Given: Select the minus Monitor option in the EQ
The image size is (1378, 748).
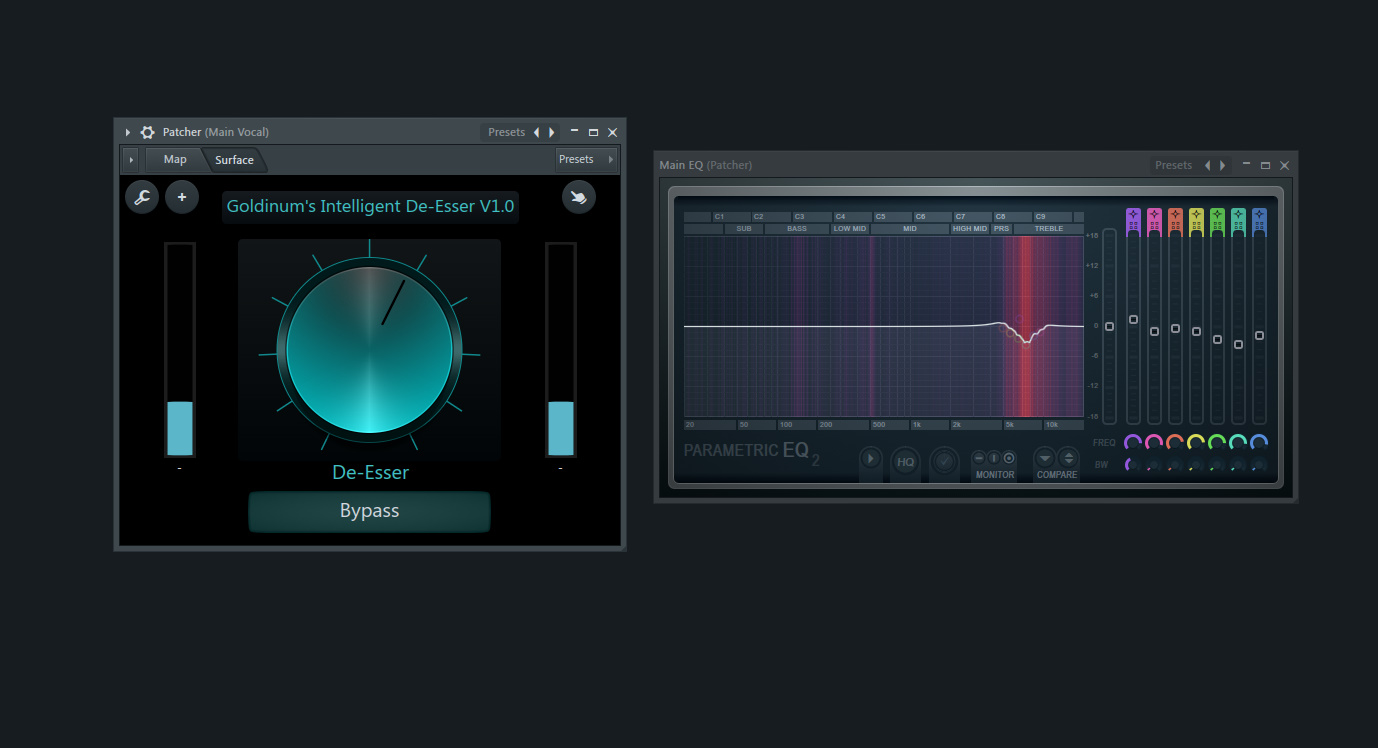Looking at the screenshot, I should pos(979,458).
